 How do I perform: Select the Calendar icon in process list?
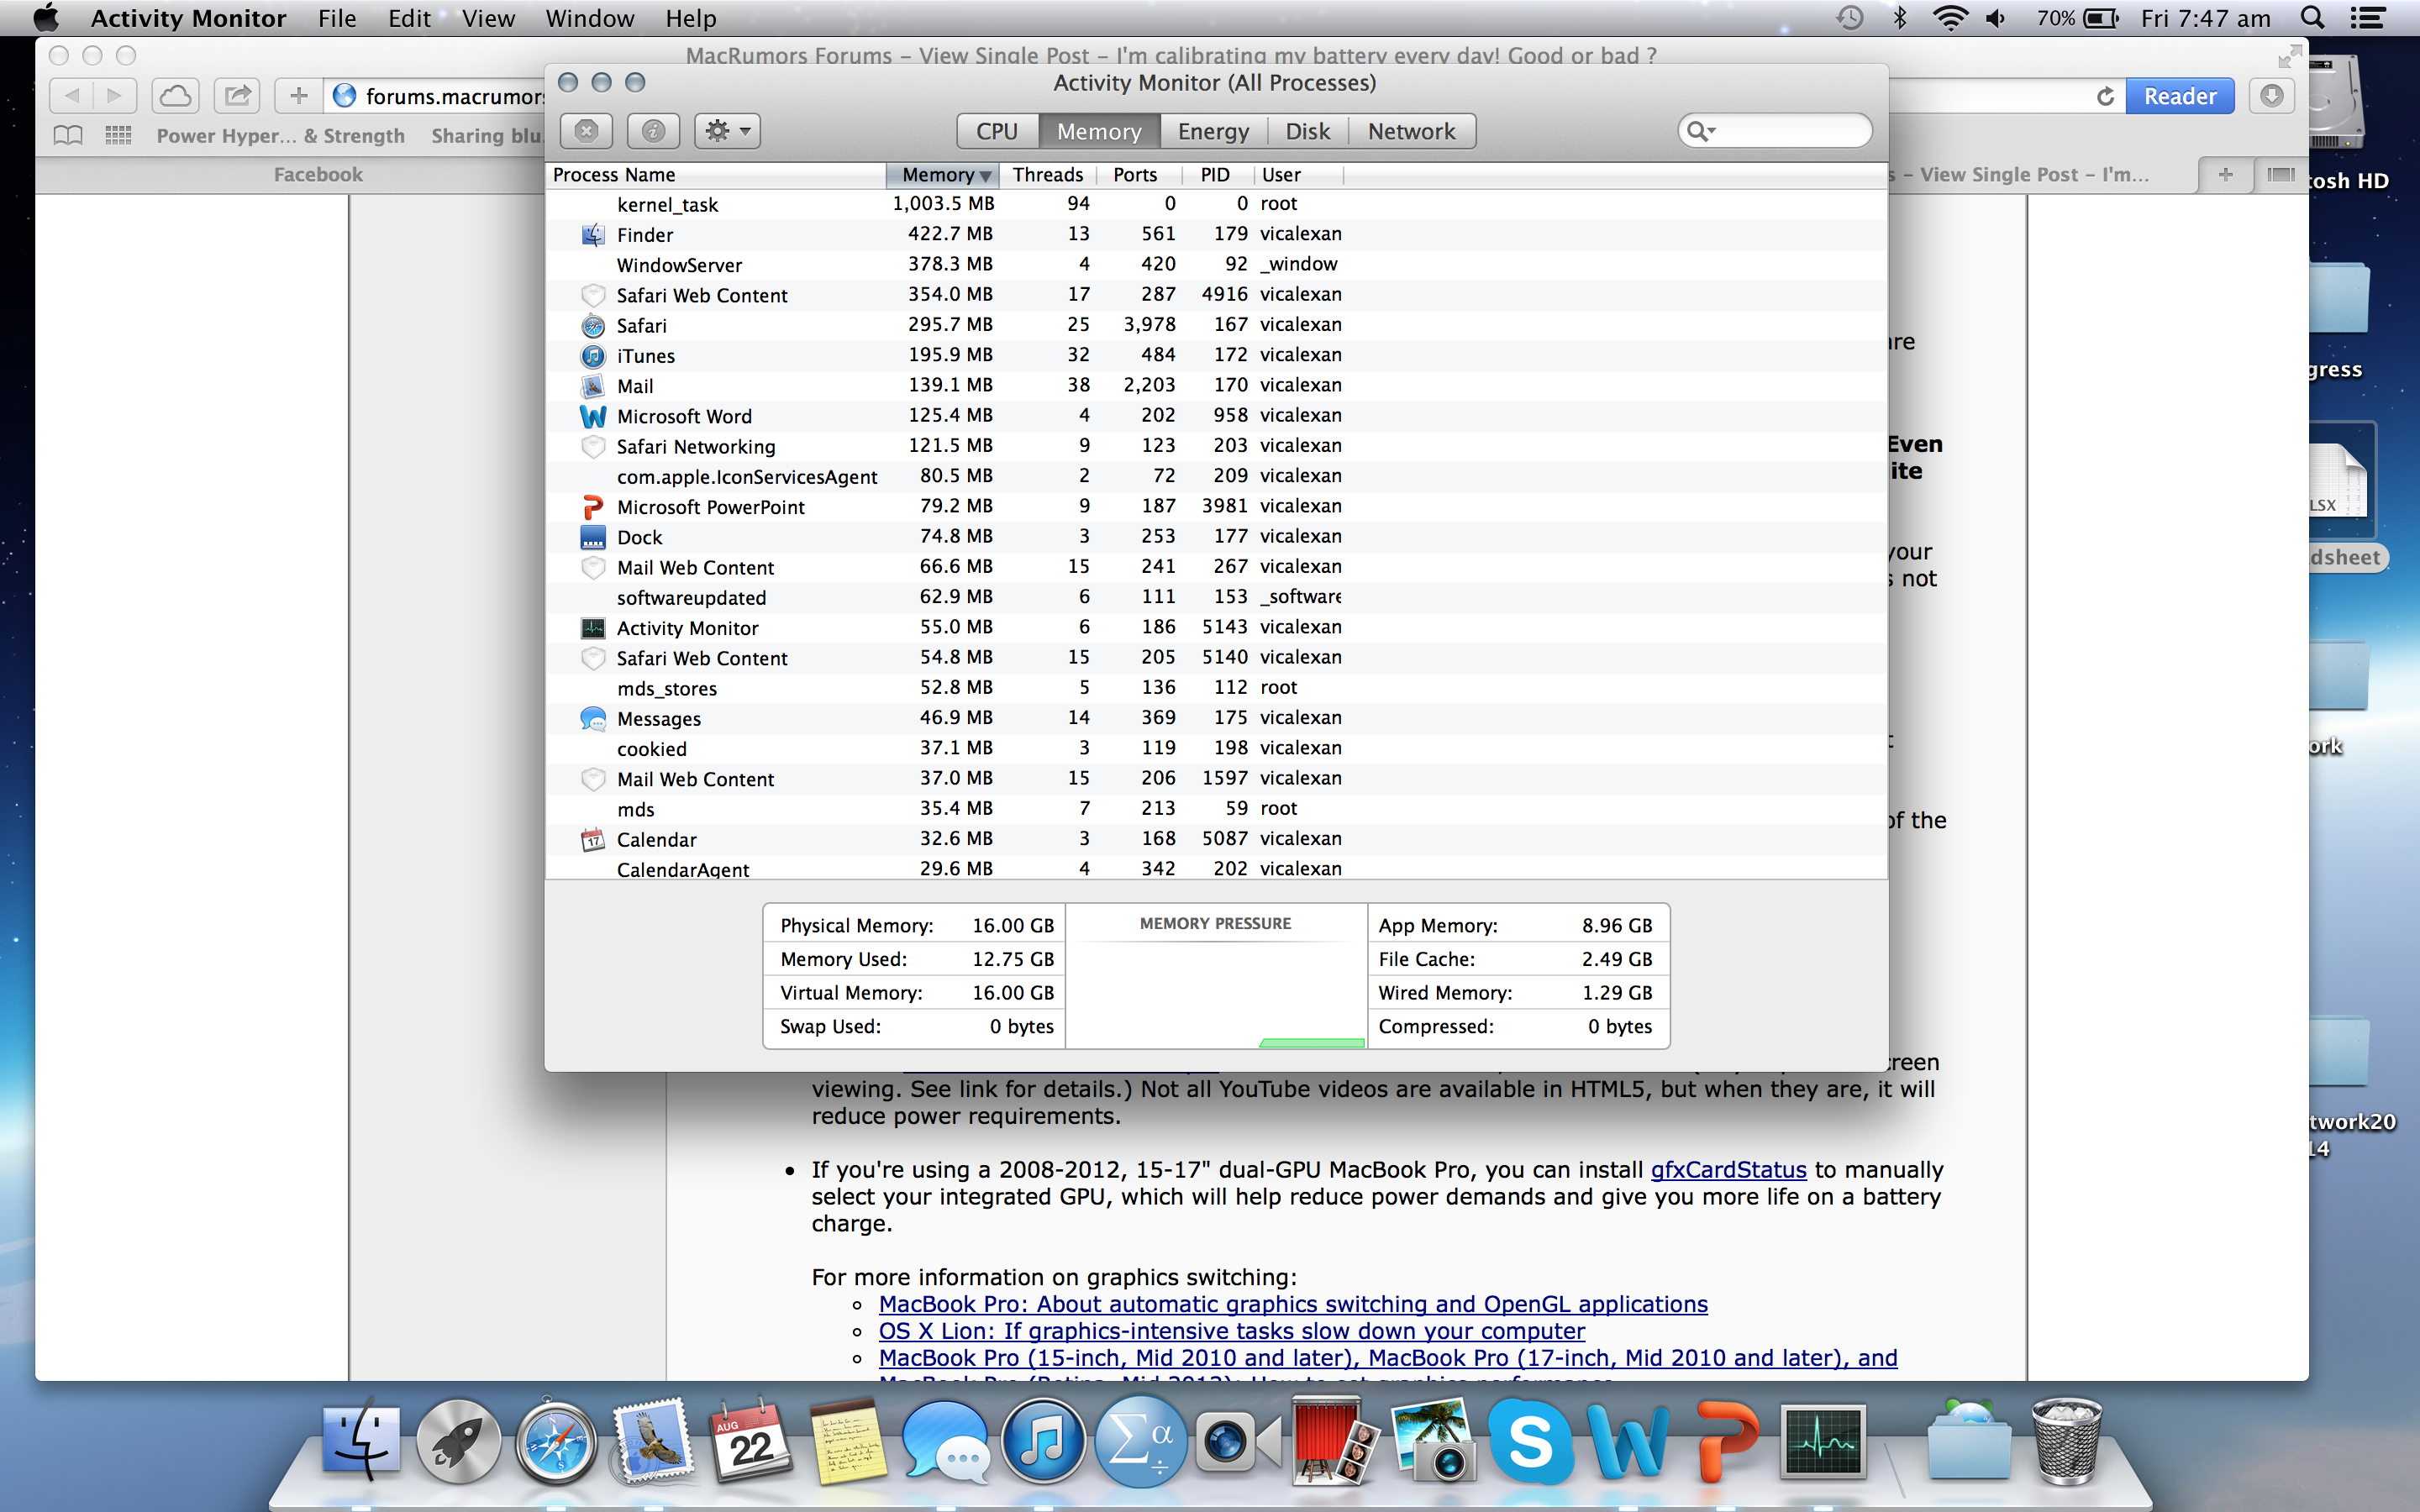coord(593,840)
